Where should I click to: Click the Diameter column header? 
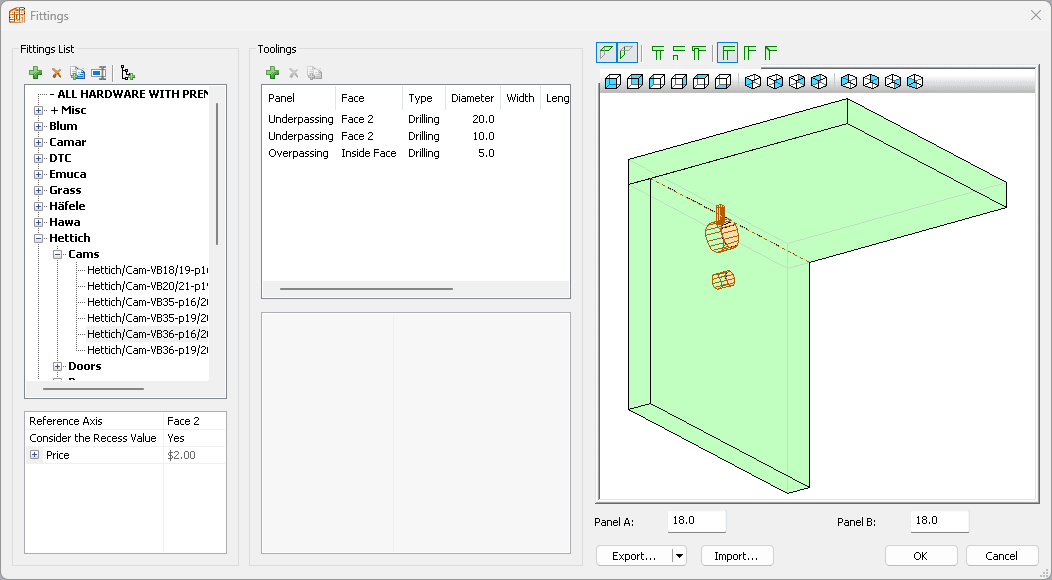[472, 98]
